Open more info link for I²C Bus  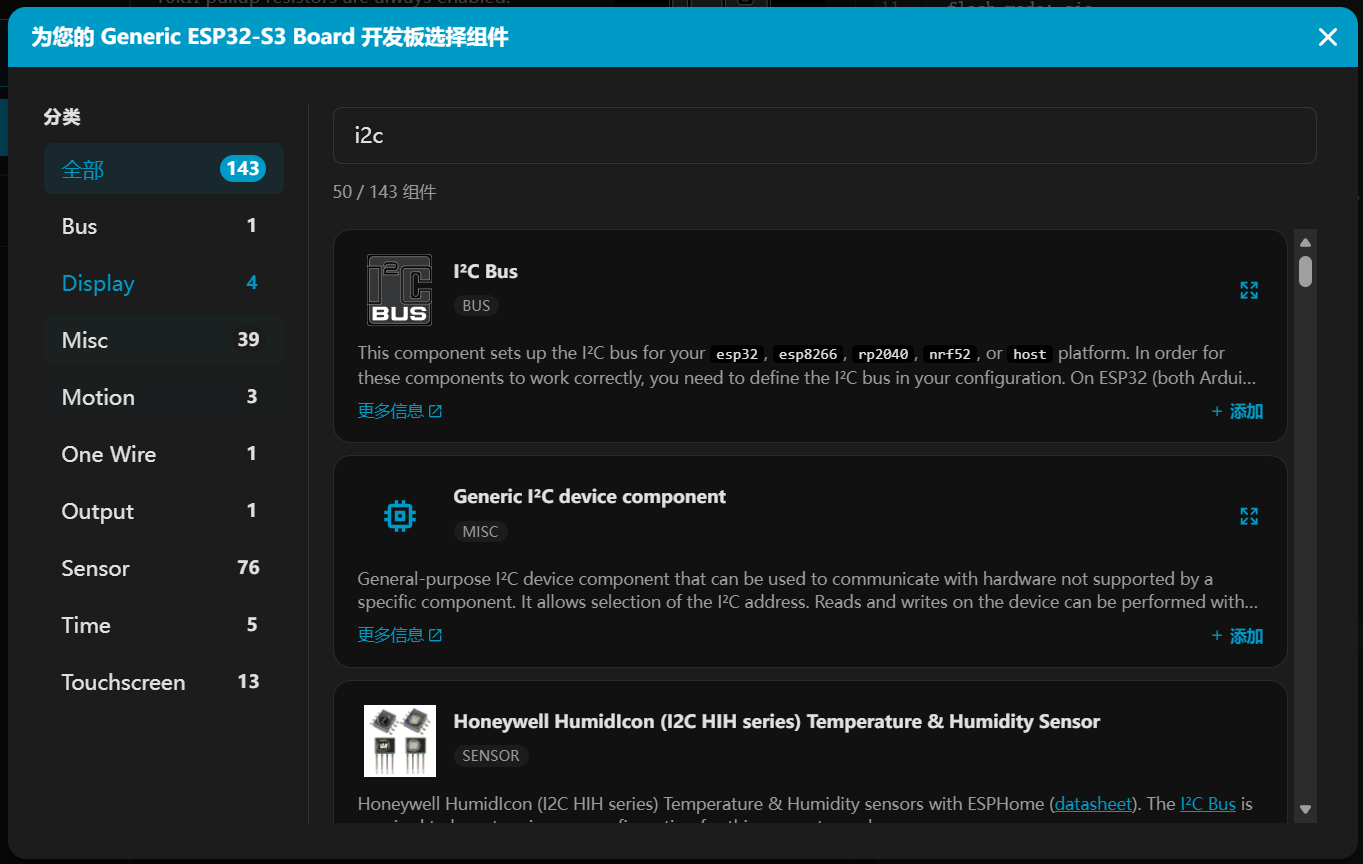point(400,411)
